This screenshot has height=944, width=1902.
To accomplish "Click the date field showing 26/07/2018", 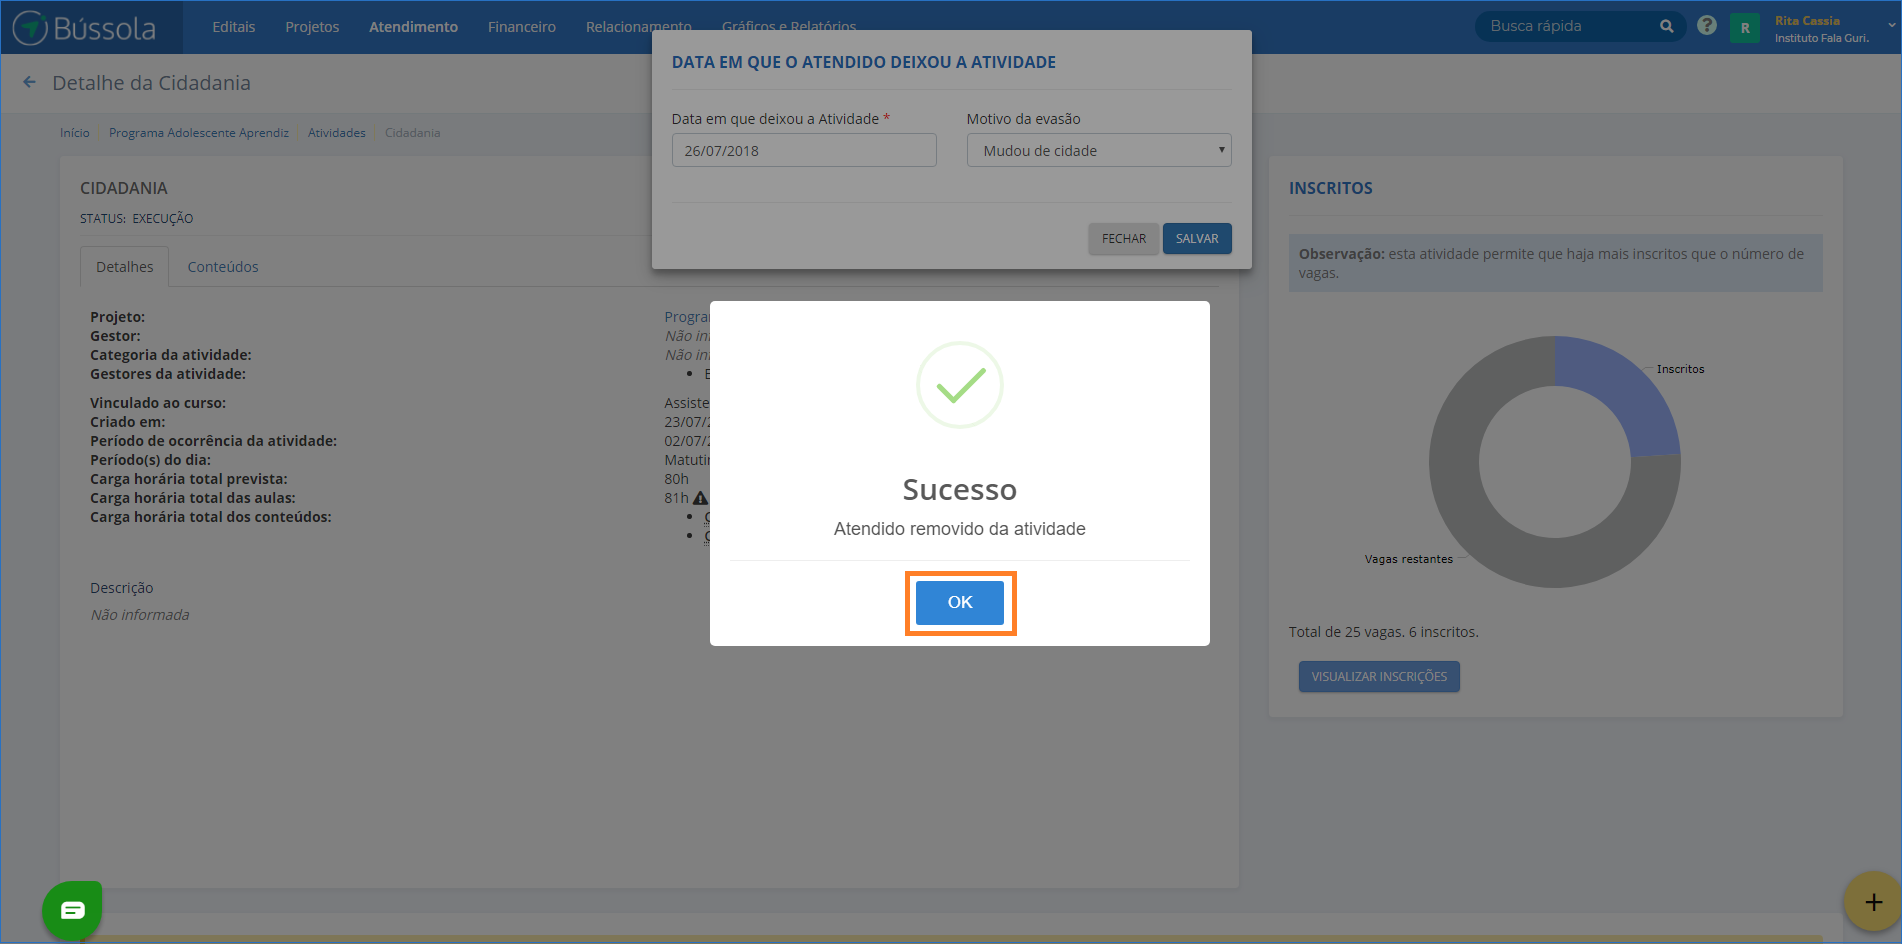I will (x=803, y=151).
